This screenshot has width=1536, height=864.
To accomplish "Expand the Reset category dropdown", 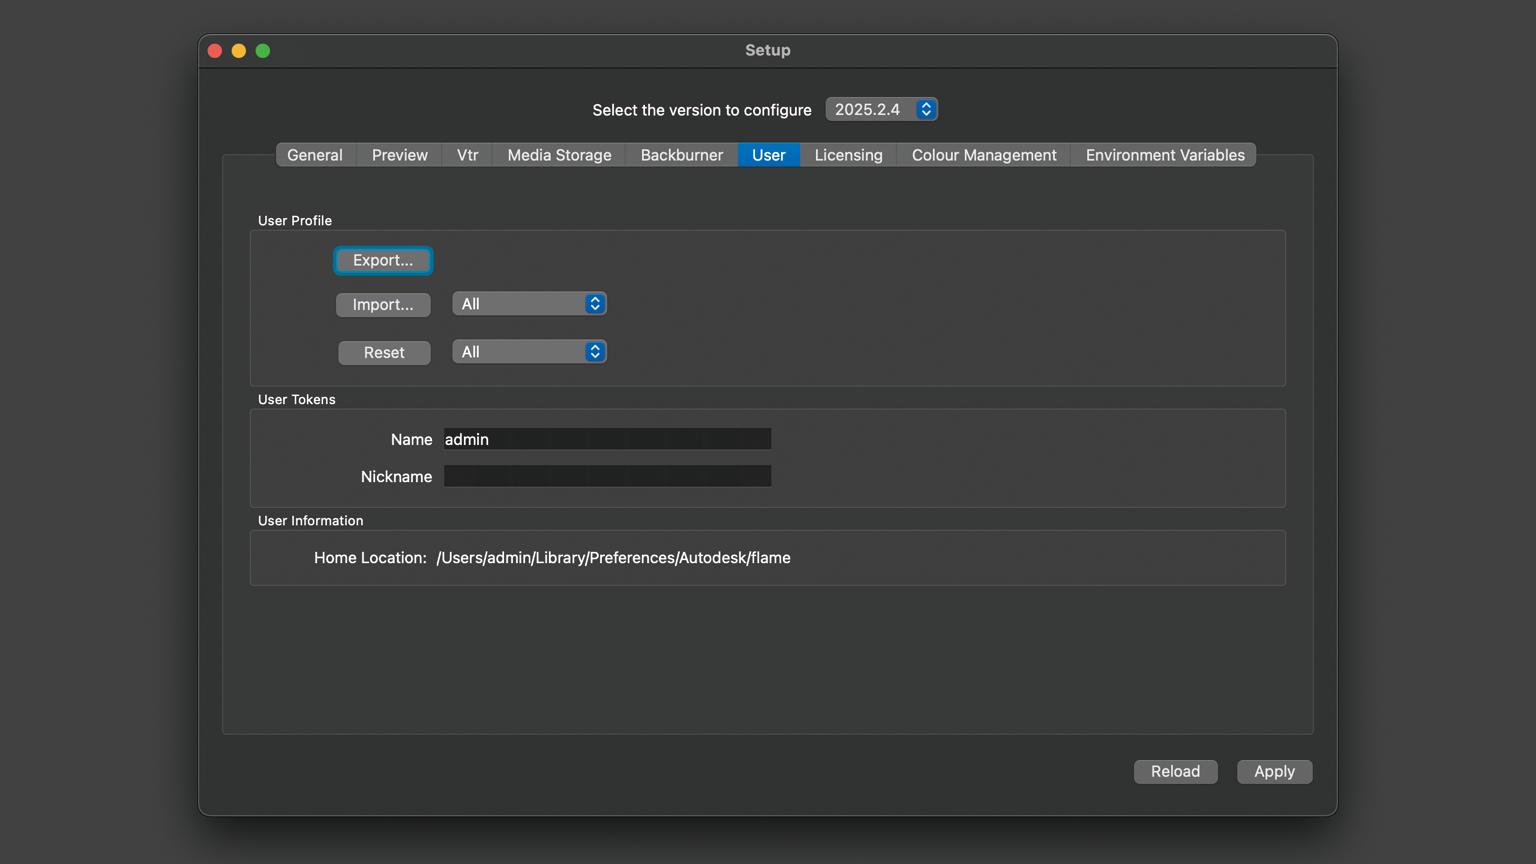I will click(x=529, y=352).
